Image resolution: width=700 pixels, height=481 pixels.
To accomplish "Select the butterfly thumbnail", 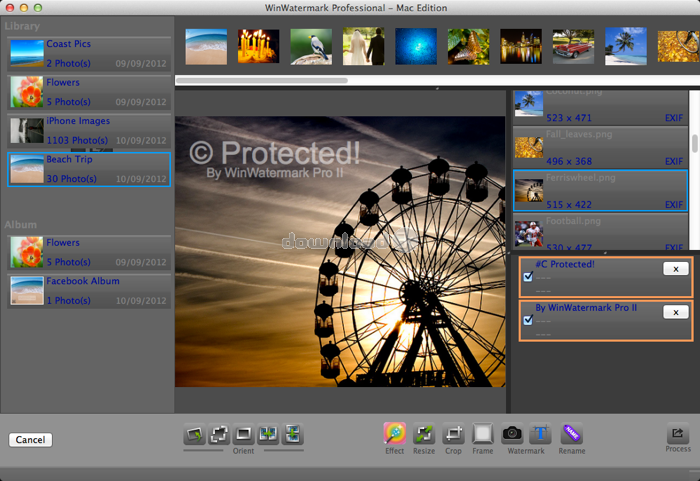I will [468, 47].
